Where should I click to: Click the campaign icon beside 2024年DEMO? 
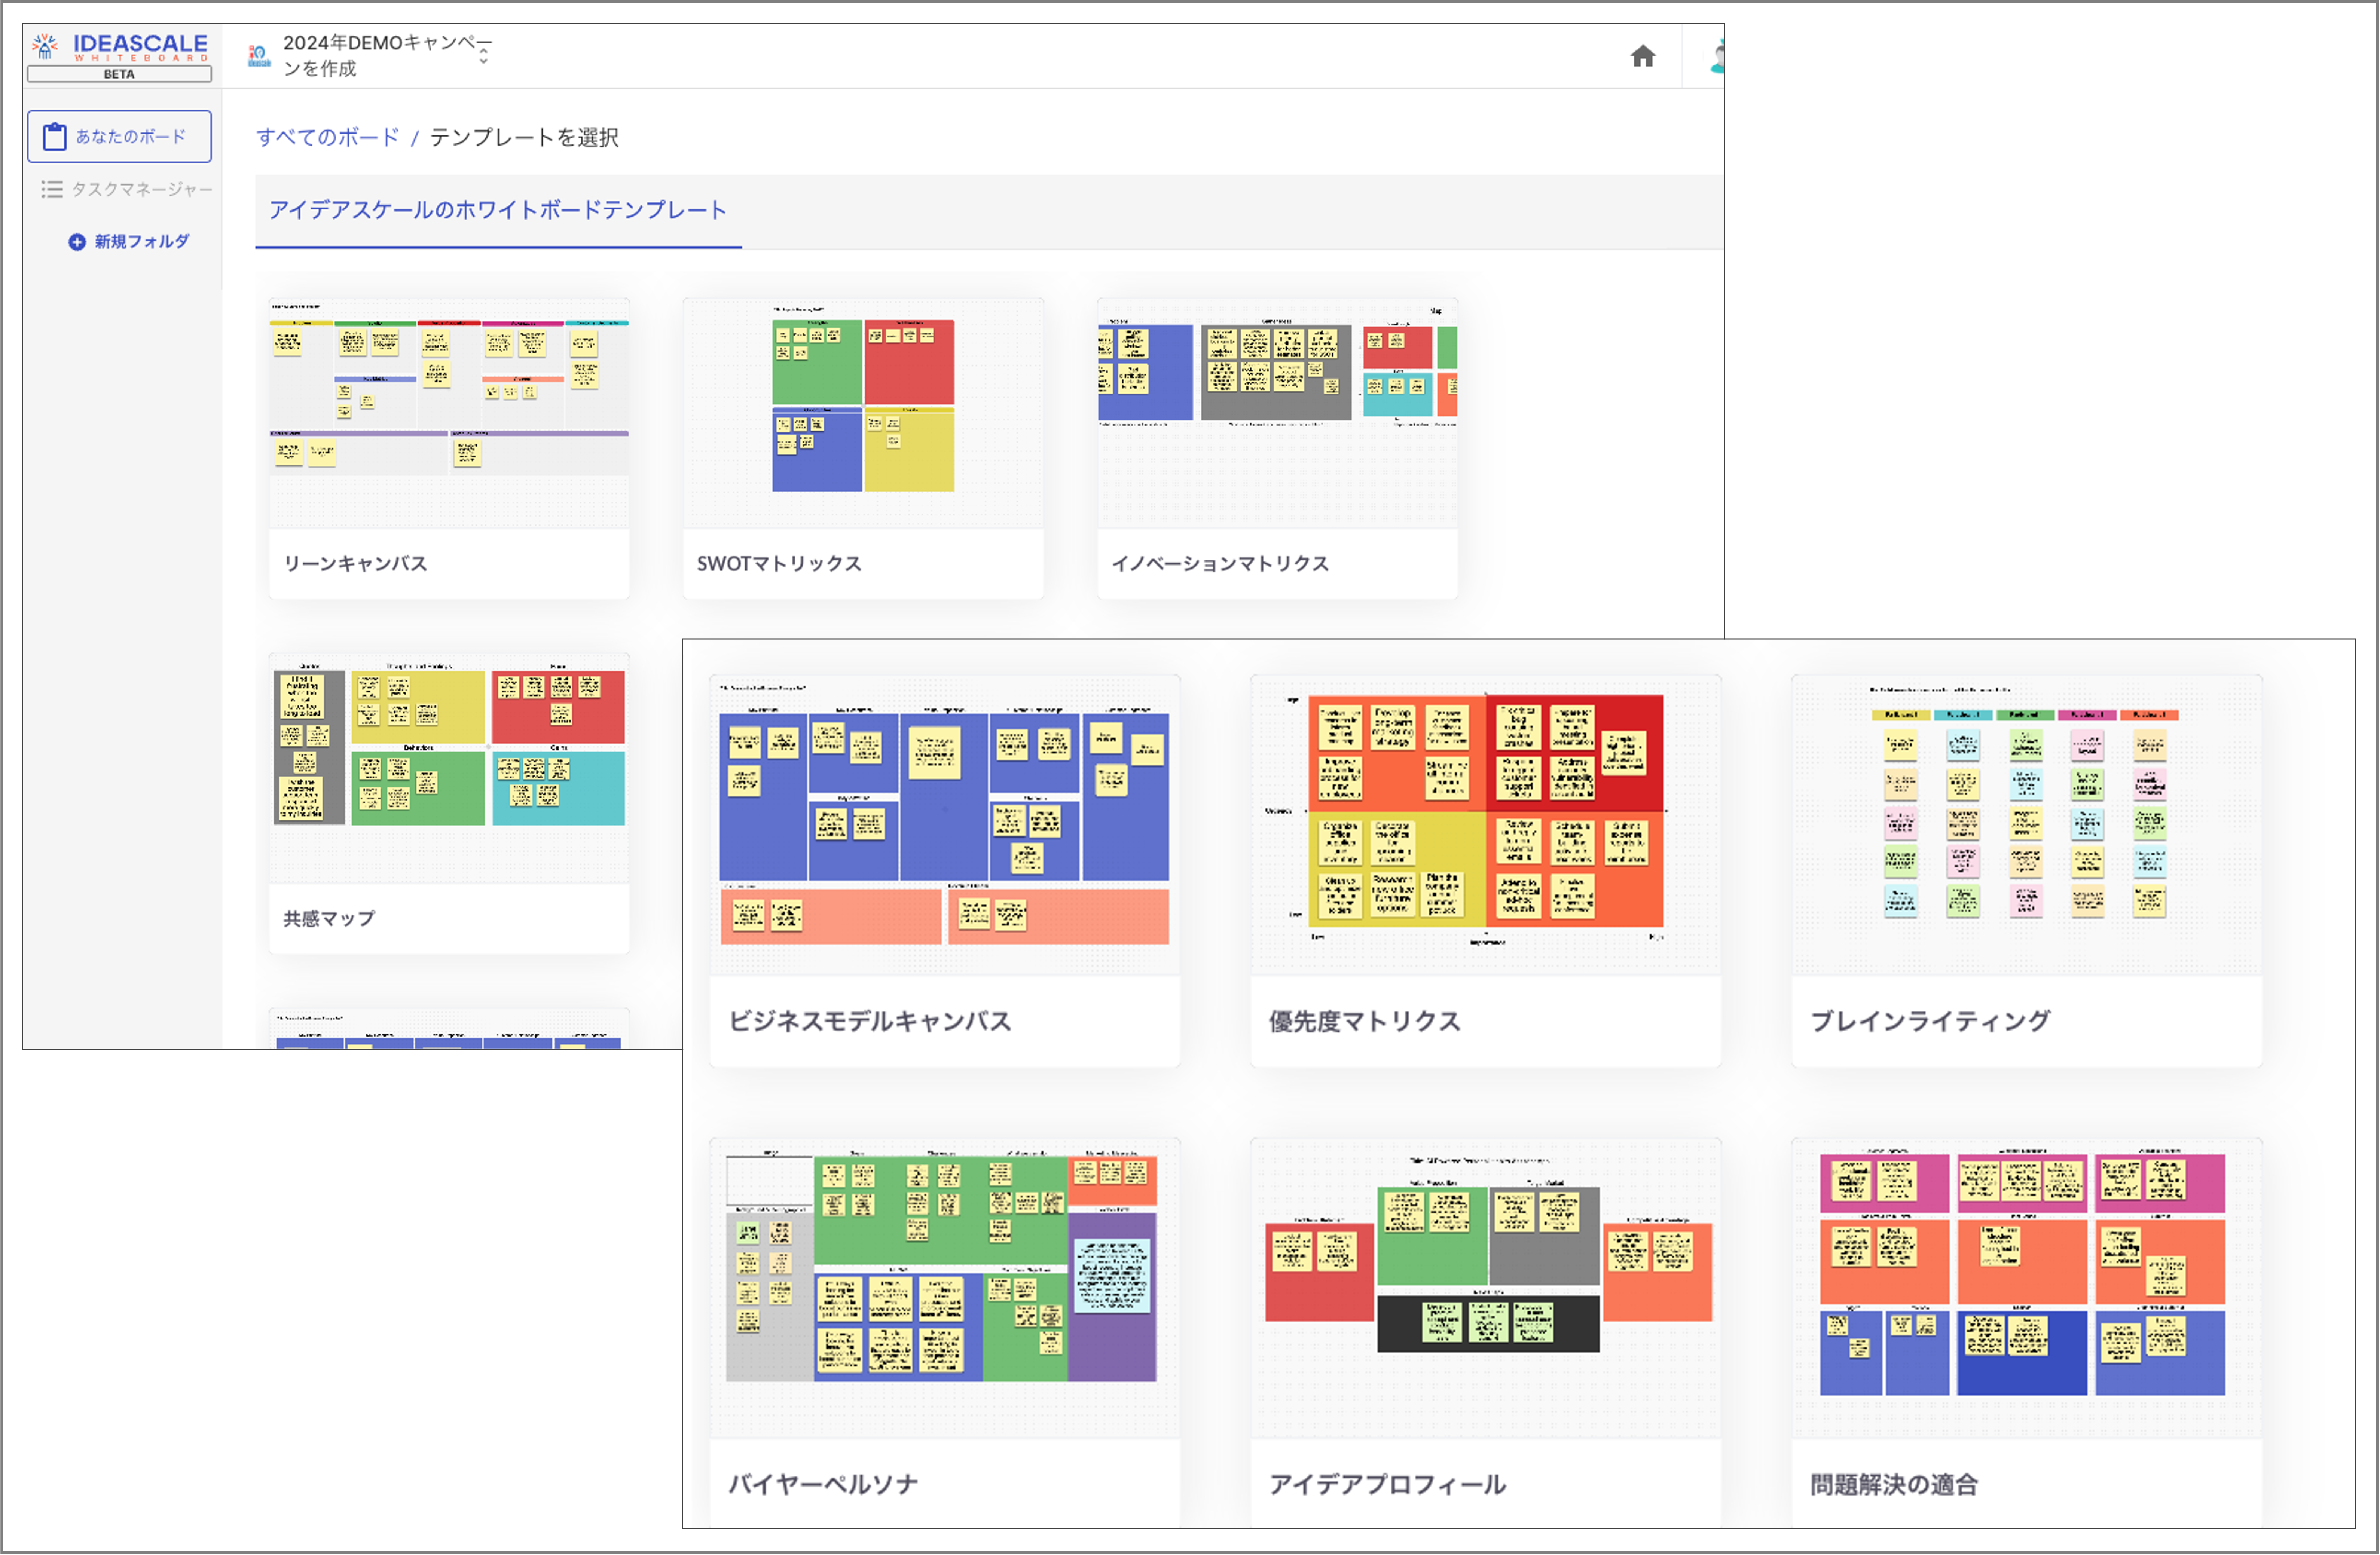pyautogui.click(x=259, y=56)
